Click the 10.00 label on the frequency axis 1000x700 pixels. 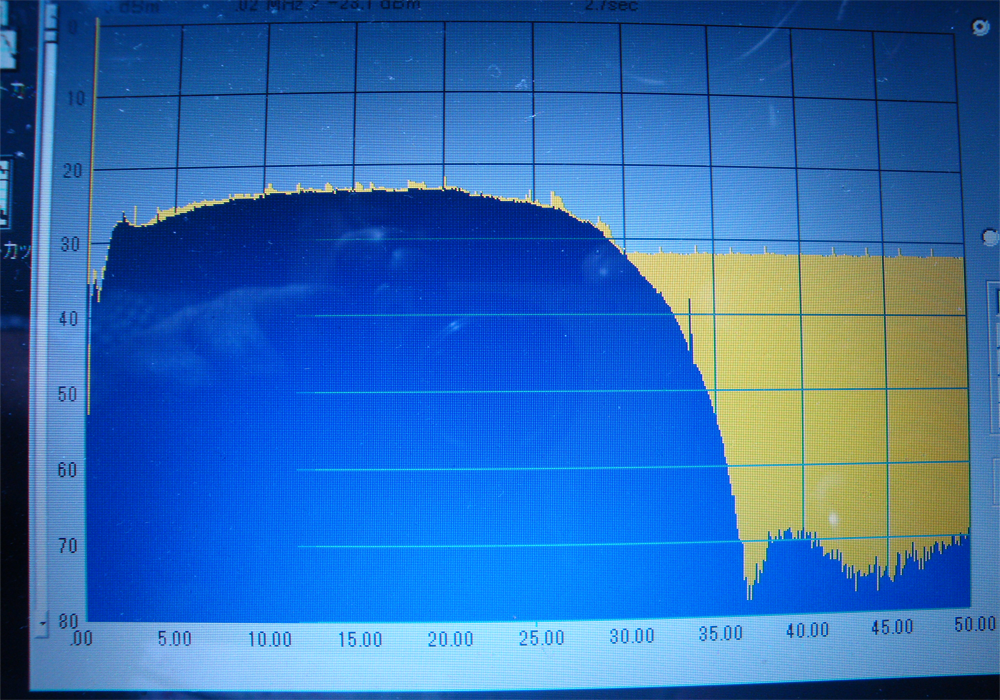(271, 639)
